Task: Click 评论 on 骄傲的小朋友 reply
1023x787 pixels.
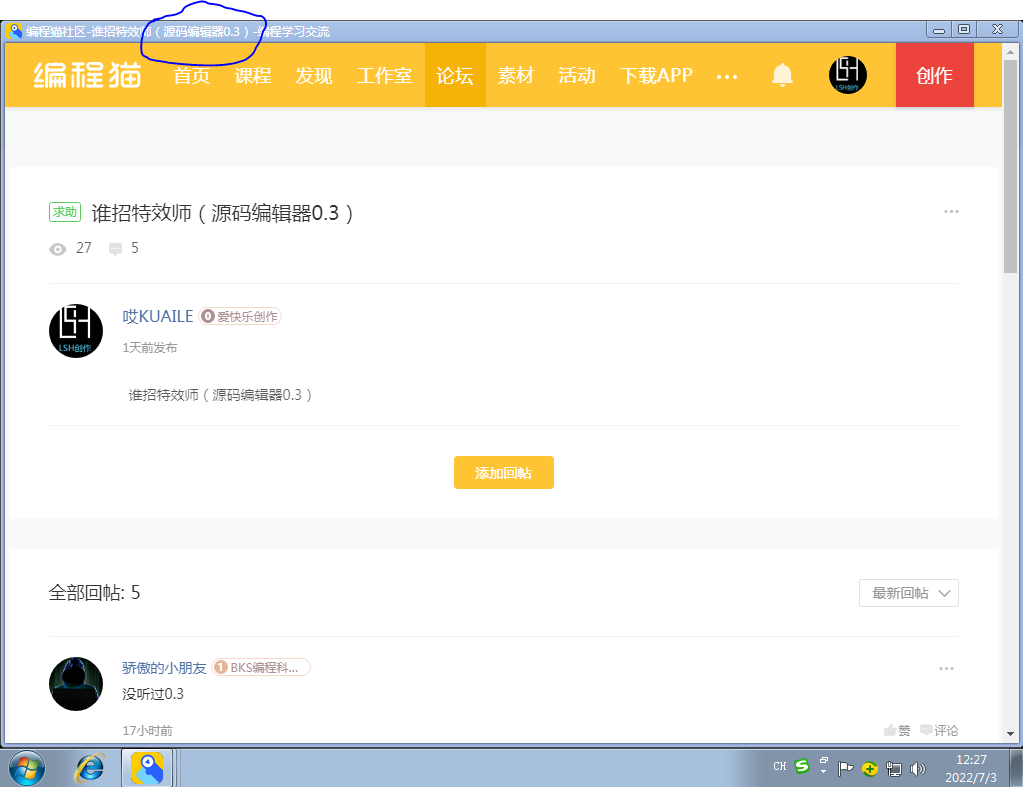Action: click(x=939, y=730)
